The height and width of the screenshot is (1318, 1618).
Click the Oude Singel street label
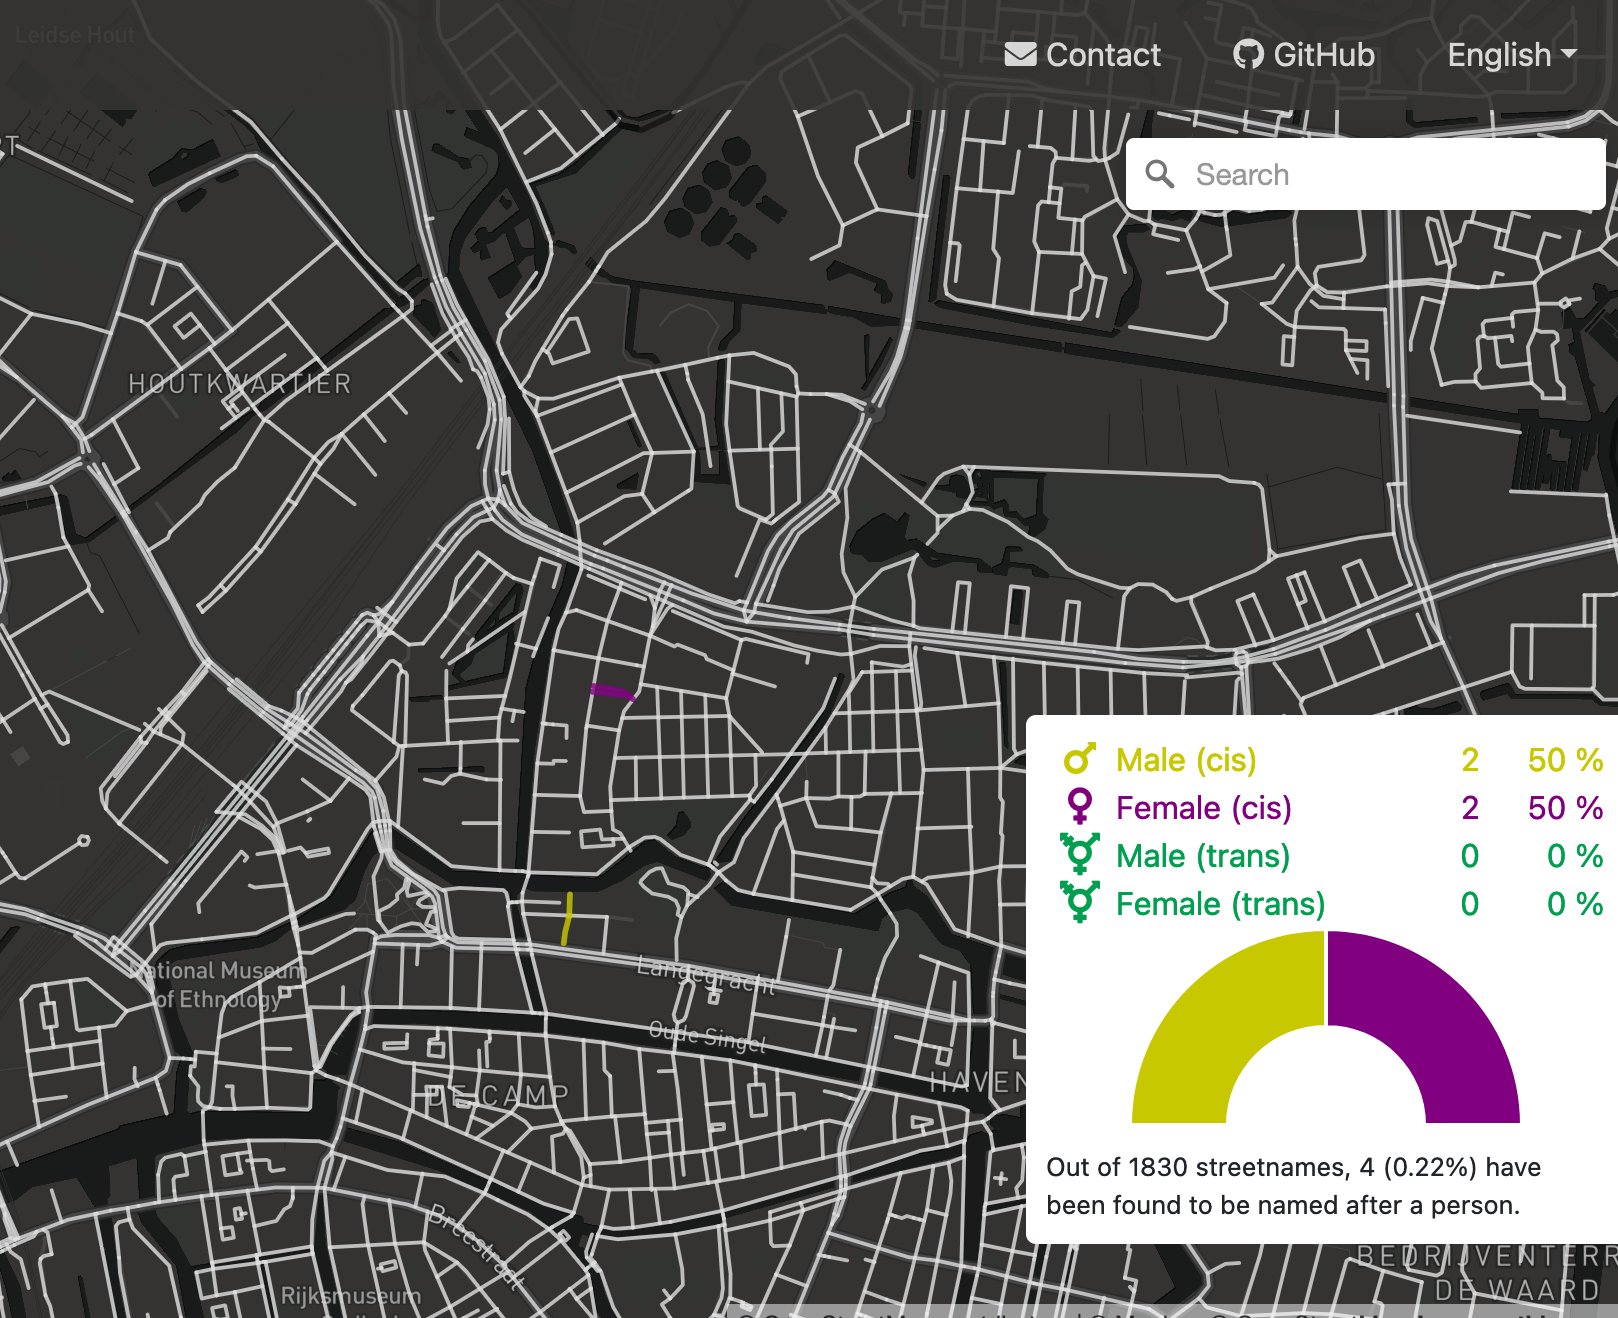pos(708,1036)
